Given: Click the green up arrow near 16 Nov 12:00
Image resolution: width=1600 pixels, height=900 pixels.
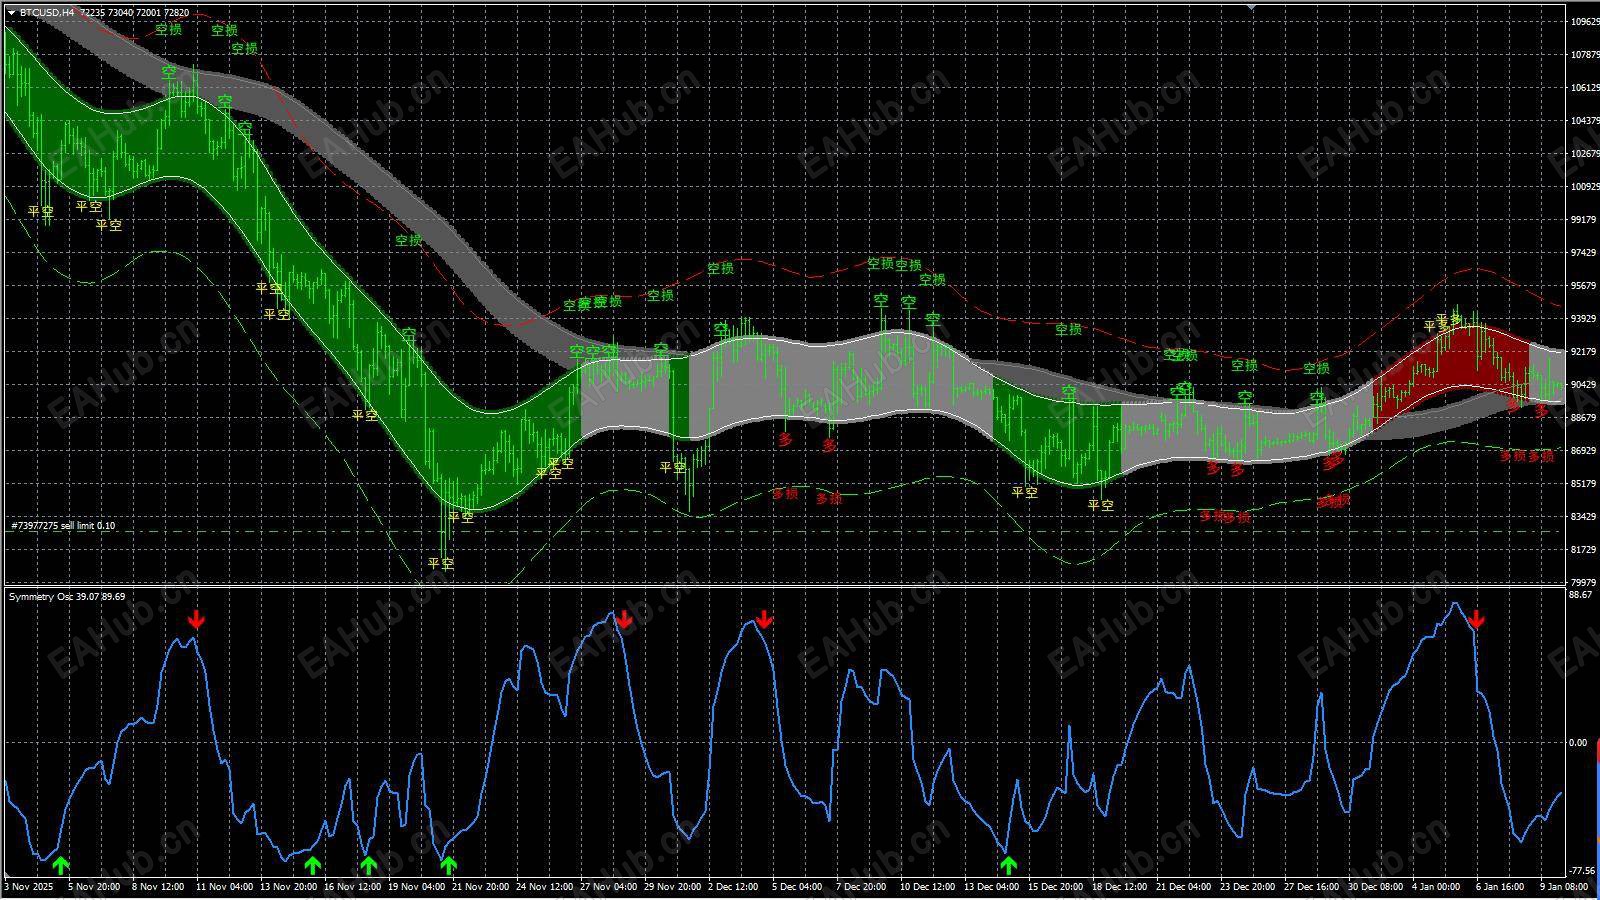Looking at the screenshot, I should (x=368, y=865).
